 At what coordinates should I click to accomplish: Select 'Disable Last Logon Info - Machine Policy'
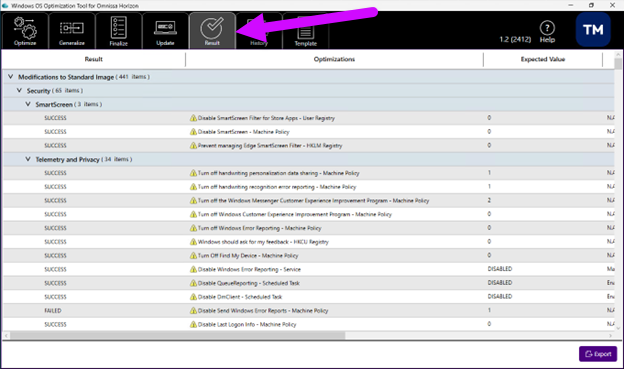pyautogui.click(x=247, y=324)
